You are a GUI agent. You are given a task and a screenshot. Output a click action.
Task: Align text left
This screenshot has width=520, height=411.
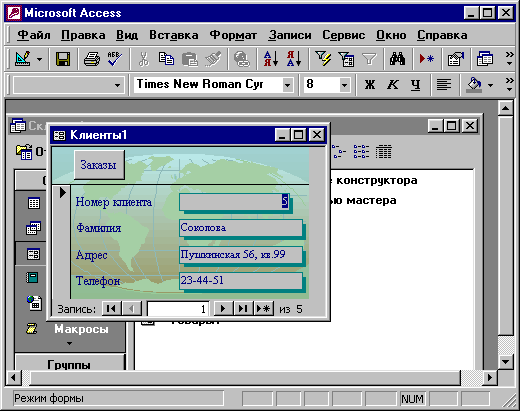tap(444, 85)
